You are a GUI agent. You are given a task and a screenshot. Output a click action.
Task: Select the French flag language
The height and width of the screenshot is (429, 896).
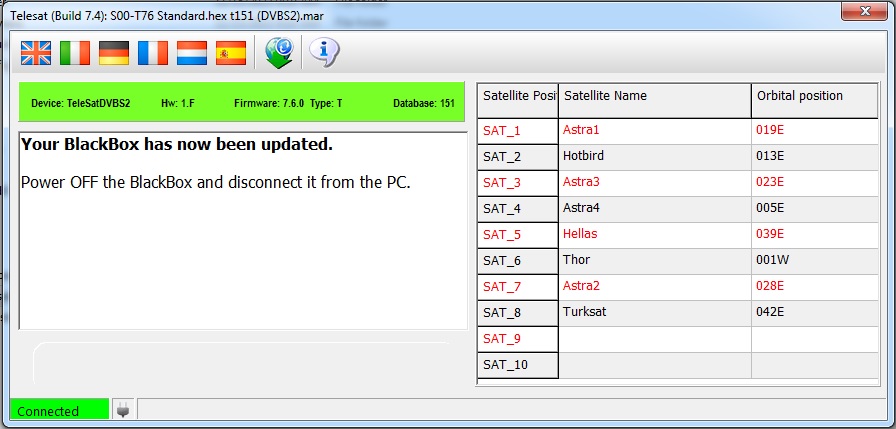153,53
